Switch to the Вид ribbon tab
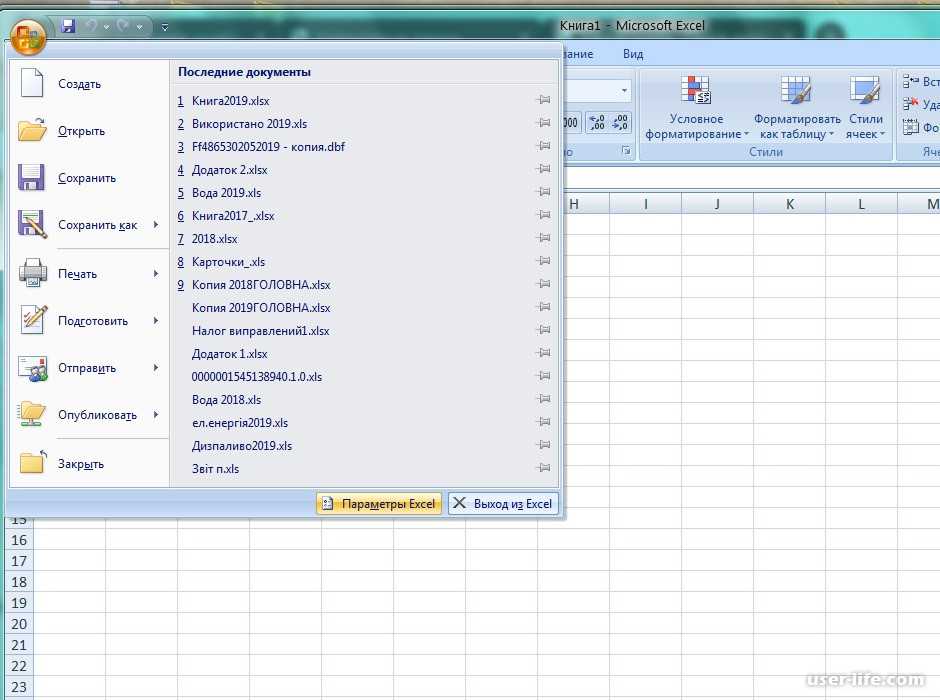 [633, 54]
